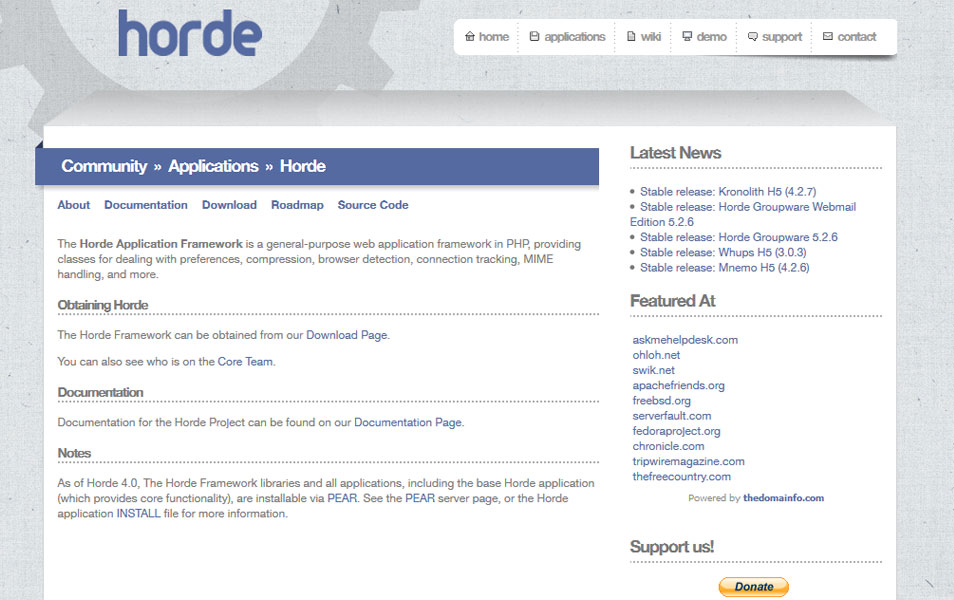Open Horde Groupware Webmail Edition 5.2.6 news
Screen dimensions: 954x600
click(x=743, y=214)
